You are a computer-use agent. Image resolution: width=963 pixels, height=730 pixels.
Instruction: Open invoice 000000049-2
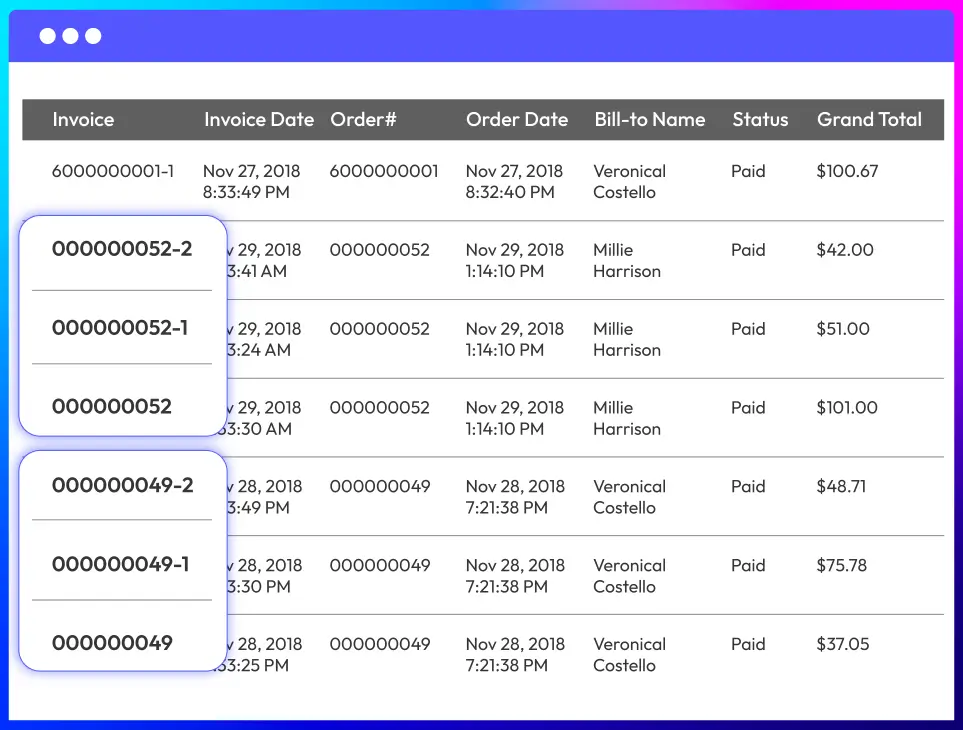[x=122, y=485]
